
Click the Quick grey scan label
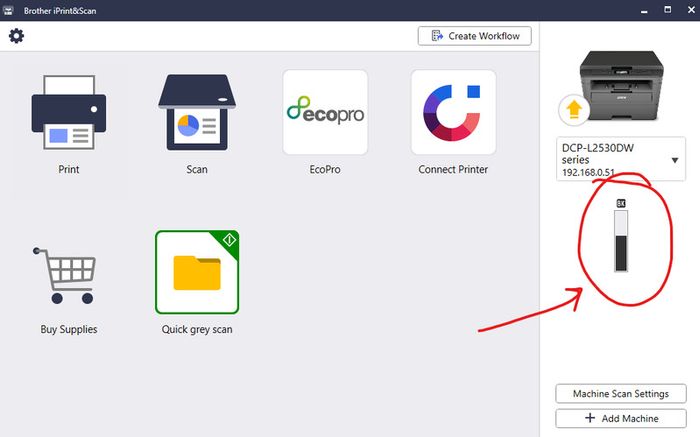(x=197, y=329)
